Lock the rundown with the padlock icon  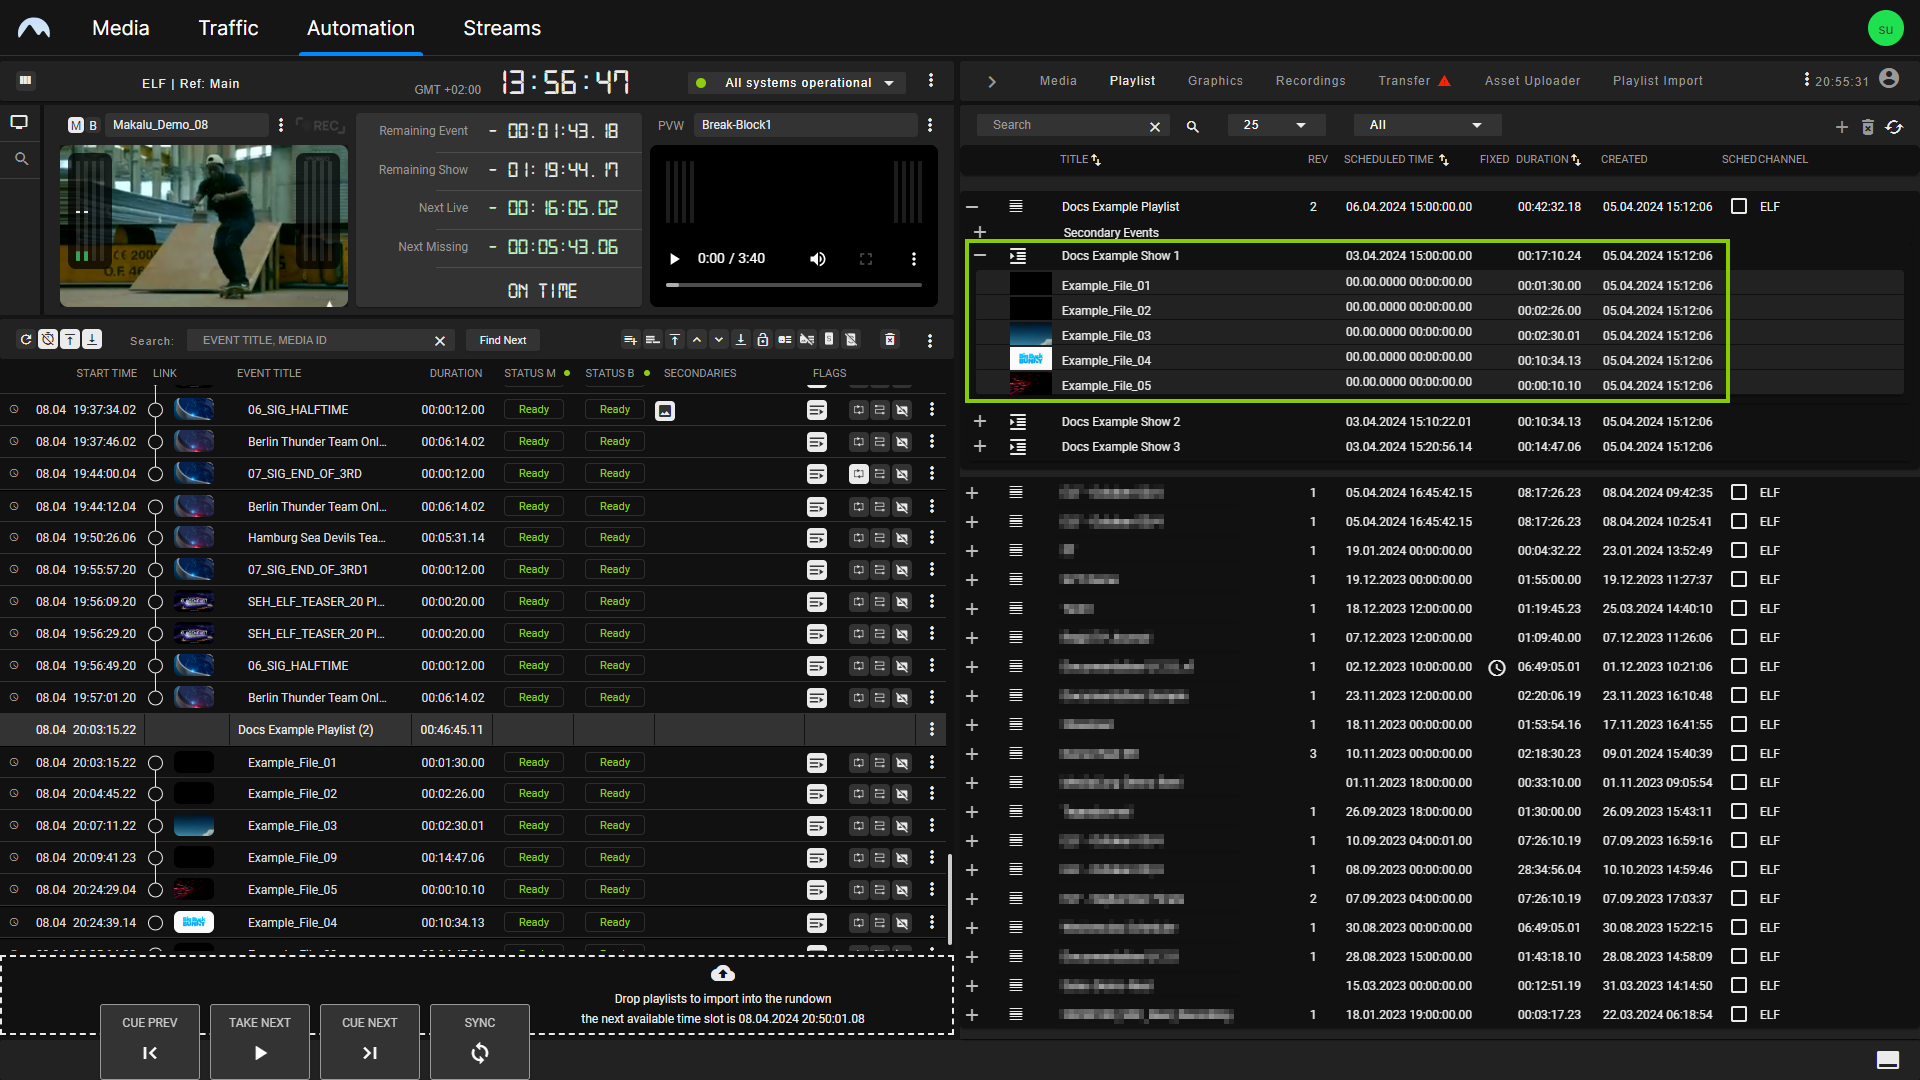tap(763, 339)
